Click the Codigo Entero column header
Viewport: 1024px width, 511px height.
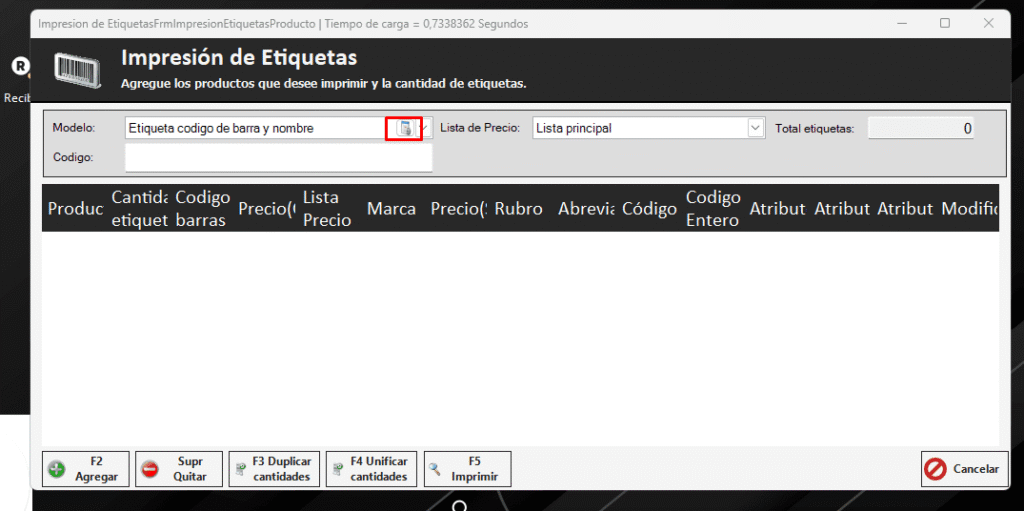pos(712,209)
